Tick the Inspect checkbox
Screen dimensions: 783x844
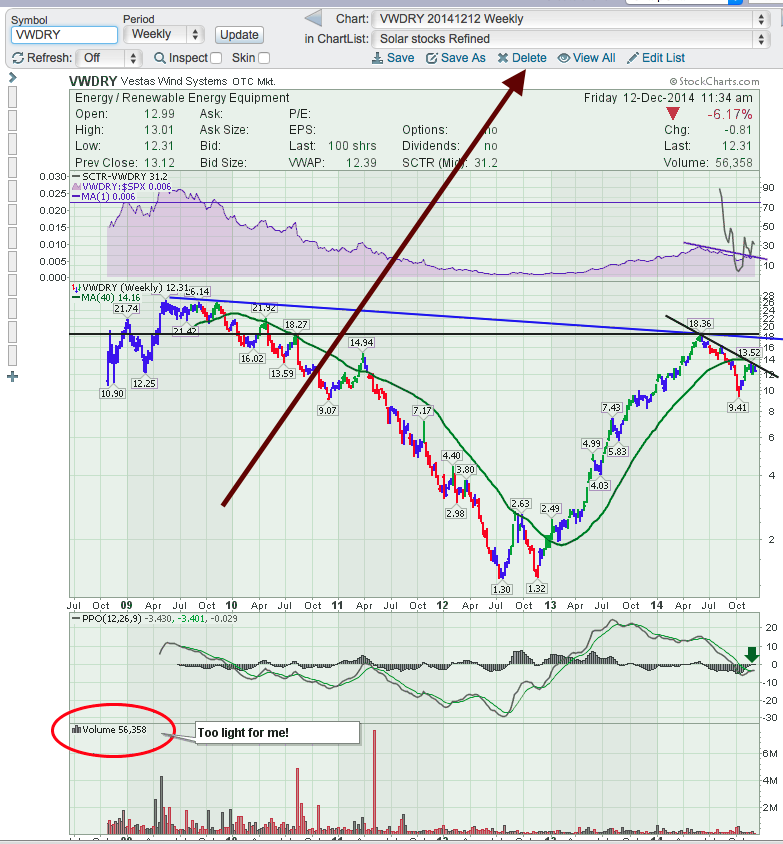(x=216, y=58)
